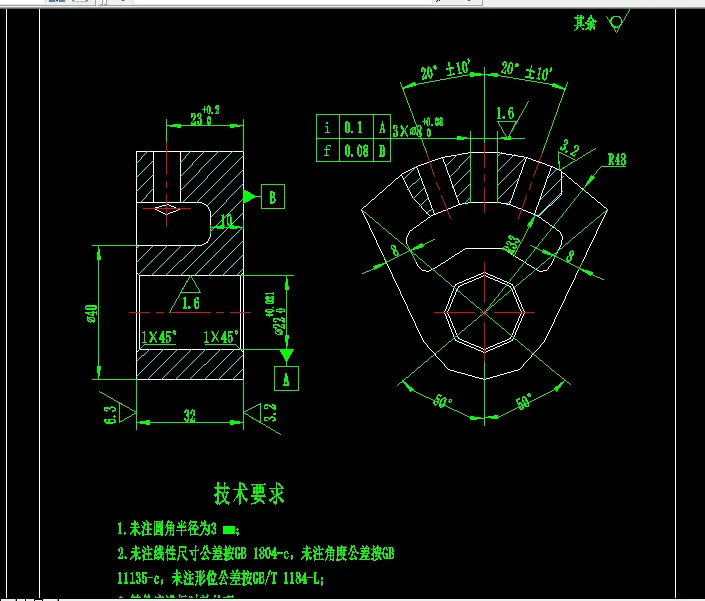The width and height of the screenshot is (705, 601).
Task: Select the ø22 +0.021 bore dimension
Action: (275, 313)
